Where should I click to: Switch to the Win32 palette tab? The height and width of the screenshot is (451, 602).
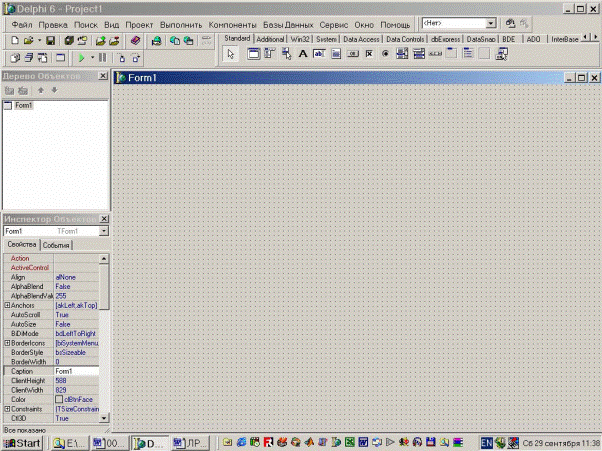300,39
